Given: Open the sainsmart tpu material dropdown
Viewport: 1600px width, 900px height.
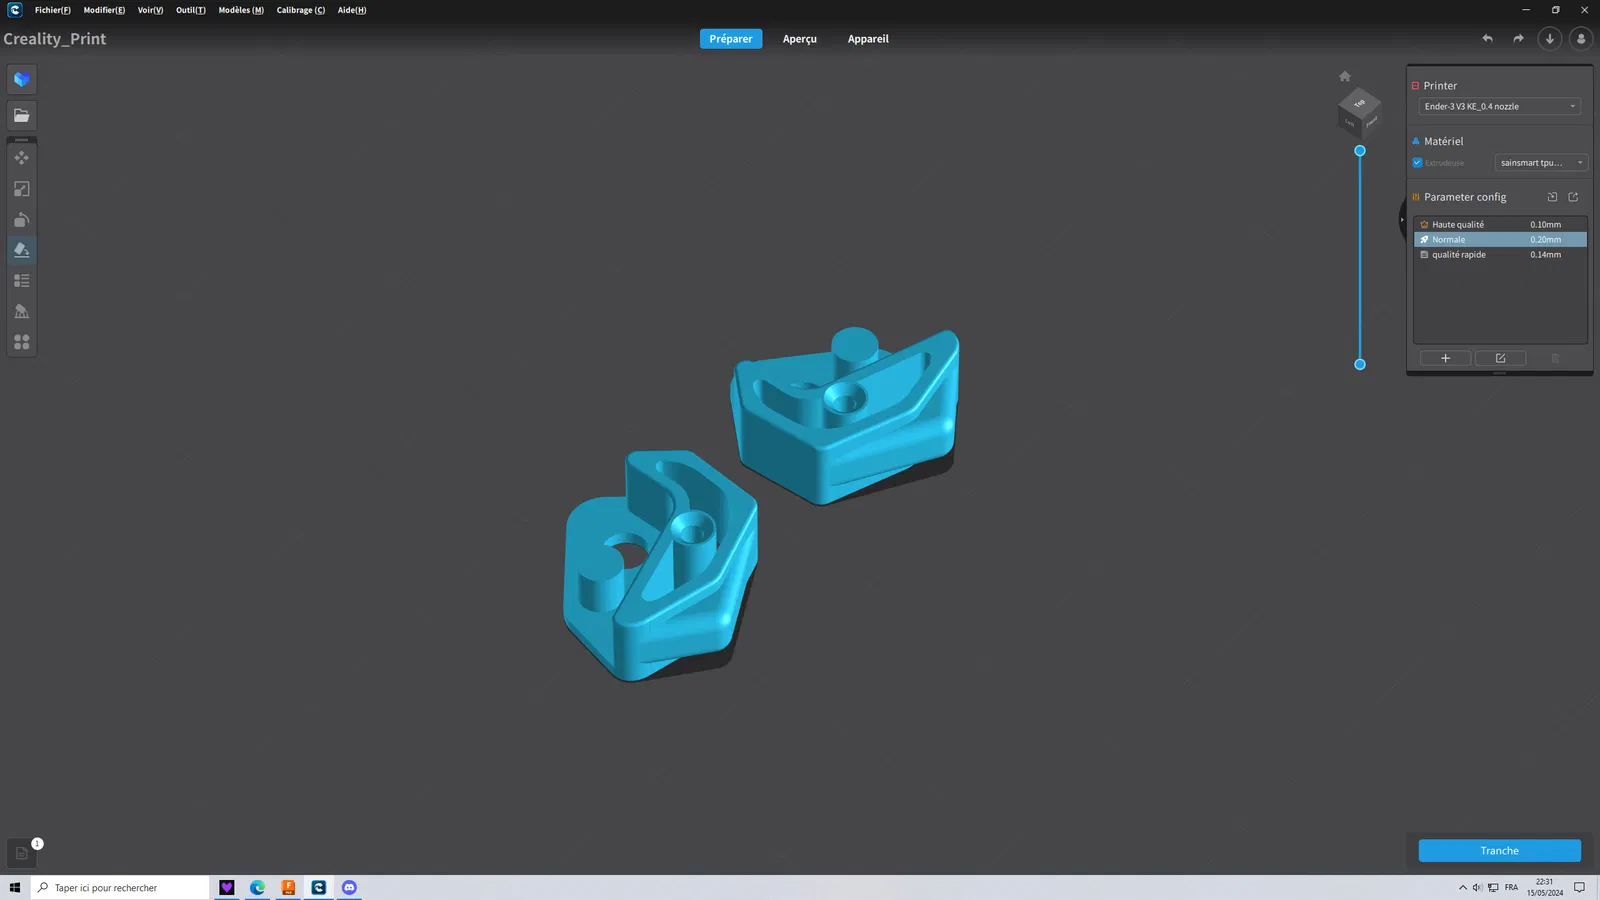Looking at the screenshot, I should (1541, 163).
